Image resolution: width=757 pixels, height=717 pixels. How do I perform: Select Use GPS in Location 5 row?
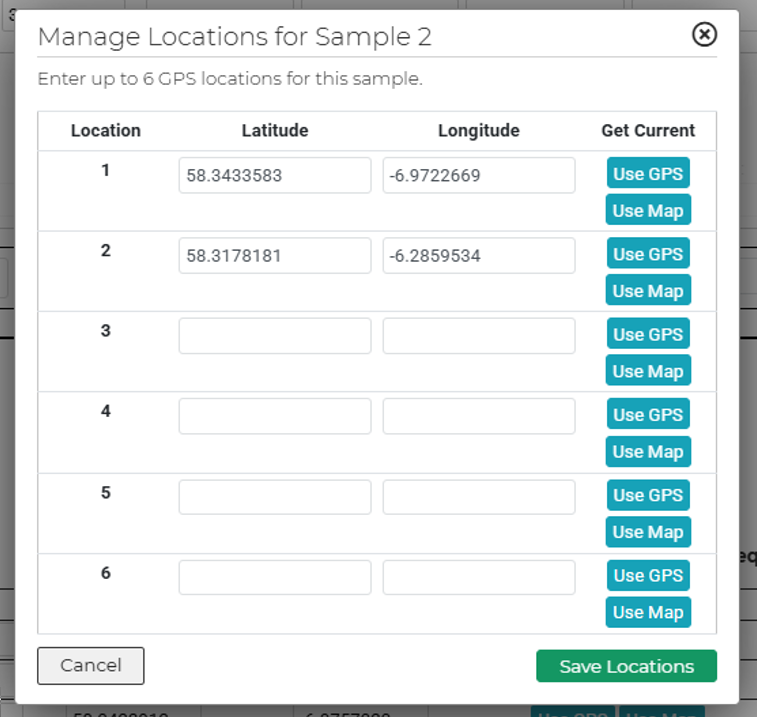pos(647,495)
